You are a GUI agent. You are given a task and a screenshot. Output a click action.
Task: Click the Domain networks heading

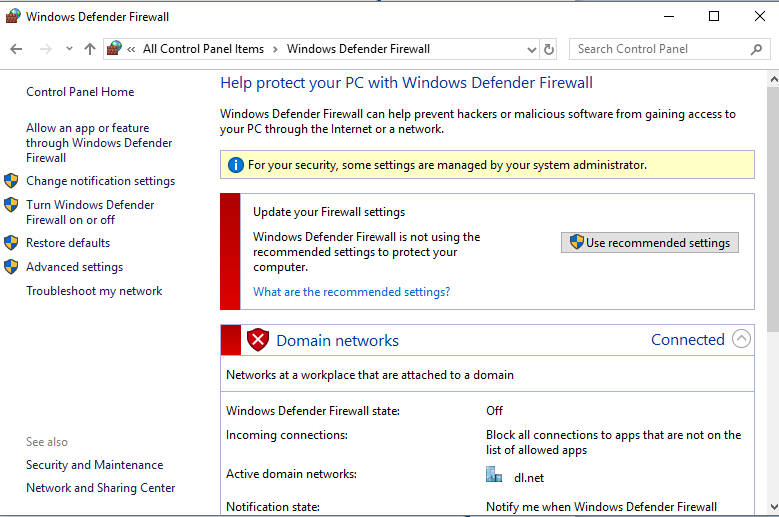(x=337, y=341)
